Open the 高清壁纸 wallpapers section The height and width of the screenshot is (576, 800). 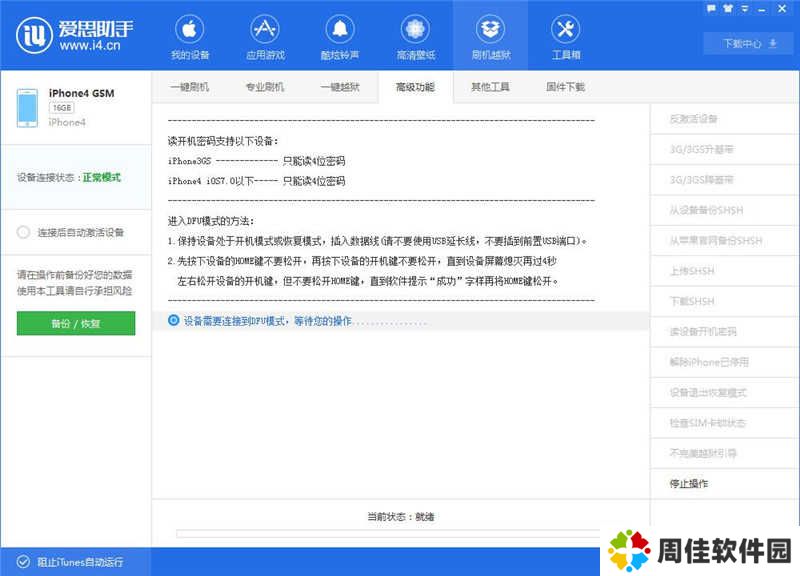click(415, 37)
